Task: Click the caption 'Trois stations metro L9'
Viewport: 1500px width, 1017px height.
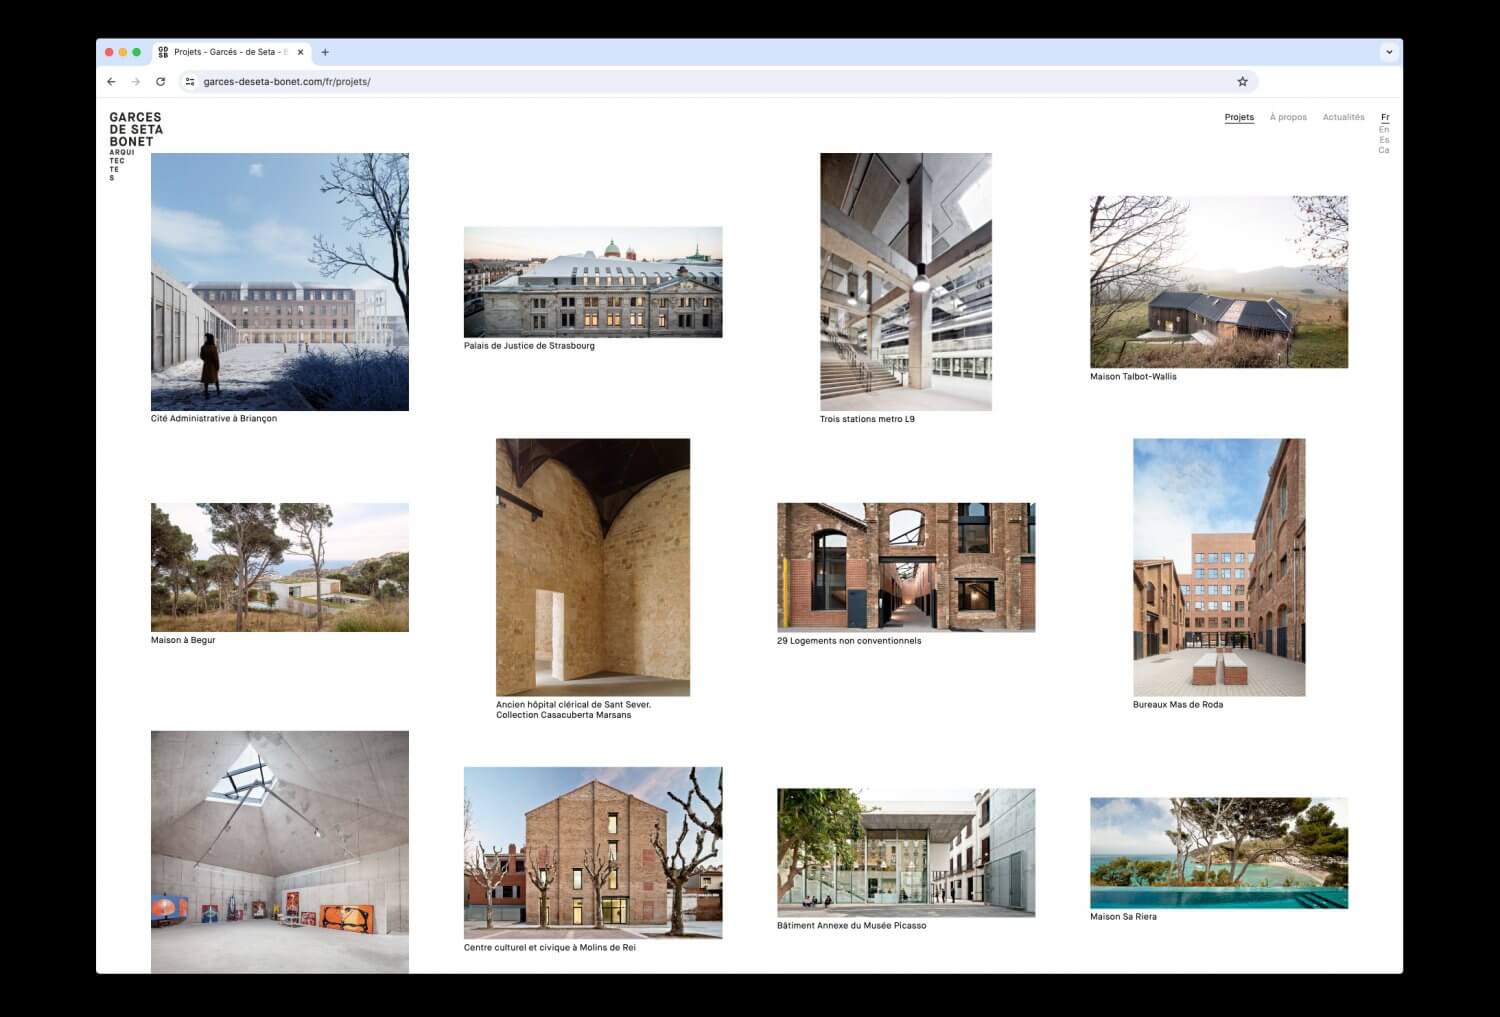Action: coord(867,419)
